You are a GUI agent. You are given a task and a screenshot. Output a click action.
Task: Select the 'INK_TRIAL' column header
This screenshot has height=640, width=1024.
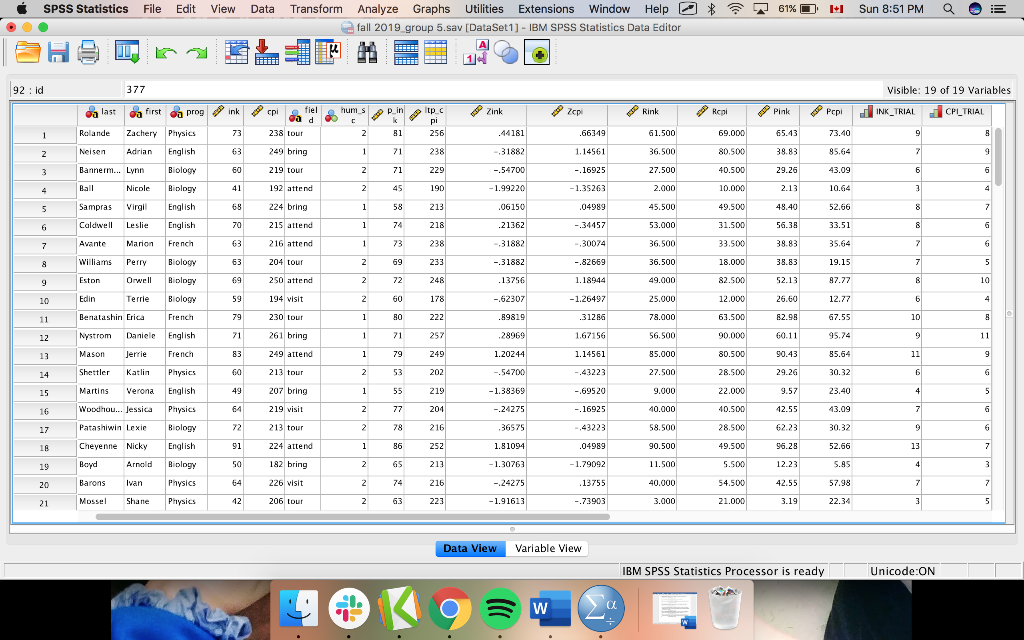tap(888, 114)
